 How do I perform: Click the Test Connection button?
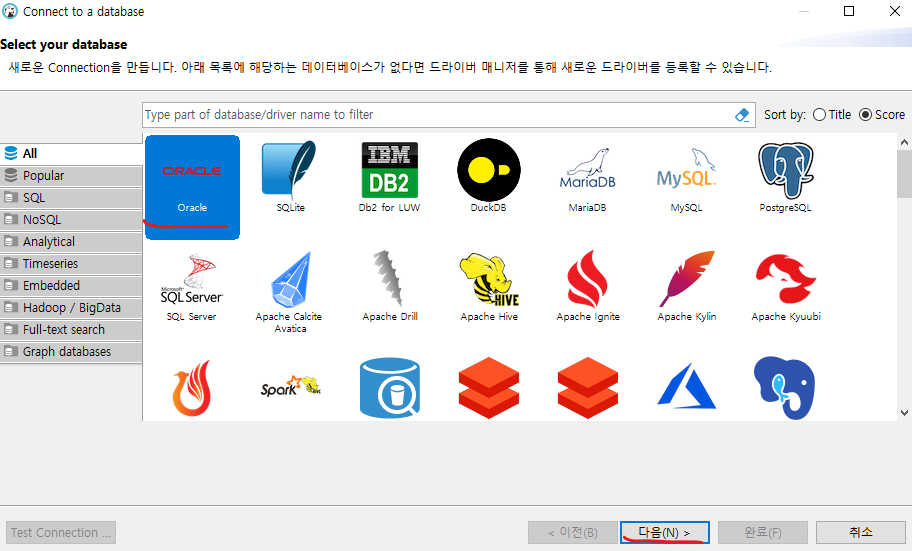pyautogui.click(x=61, y=532)
